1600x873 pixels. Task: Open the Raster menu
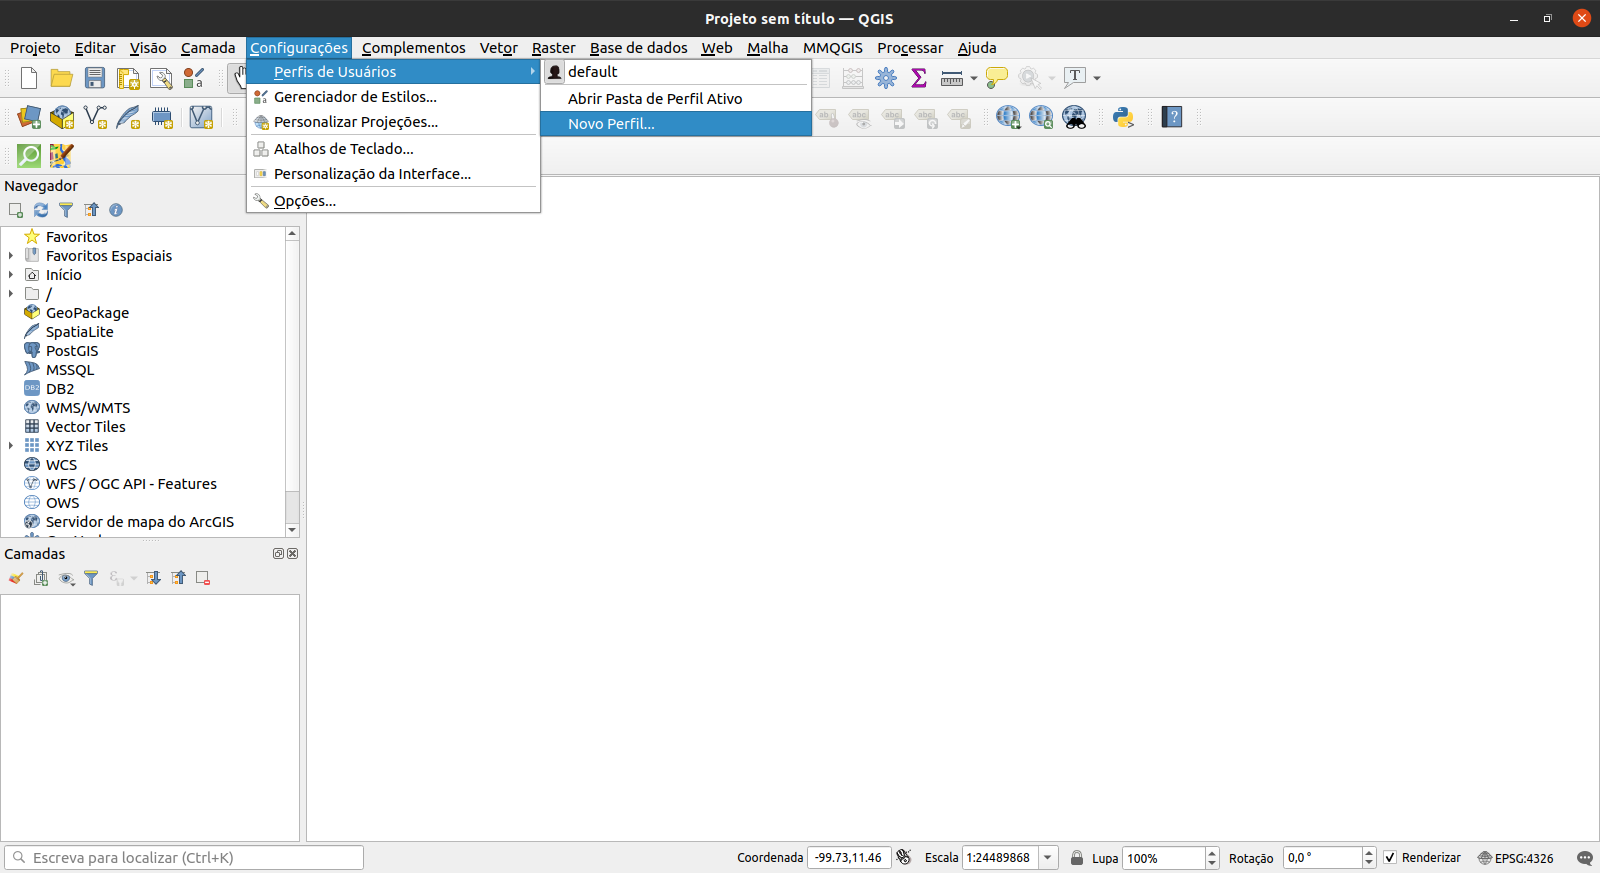click(x=553, y=48)
